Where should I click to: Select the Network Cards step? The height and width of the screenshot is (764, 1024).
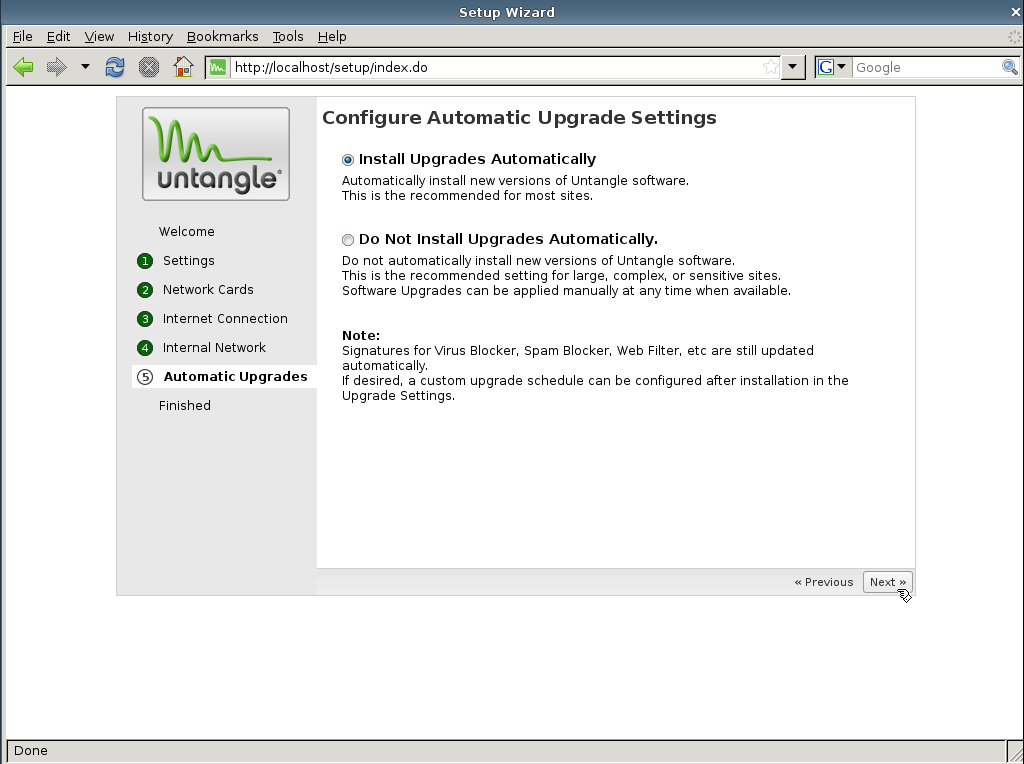tap(208, 289)
